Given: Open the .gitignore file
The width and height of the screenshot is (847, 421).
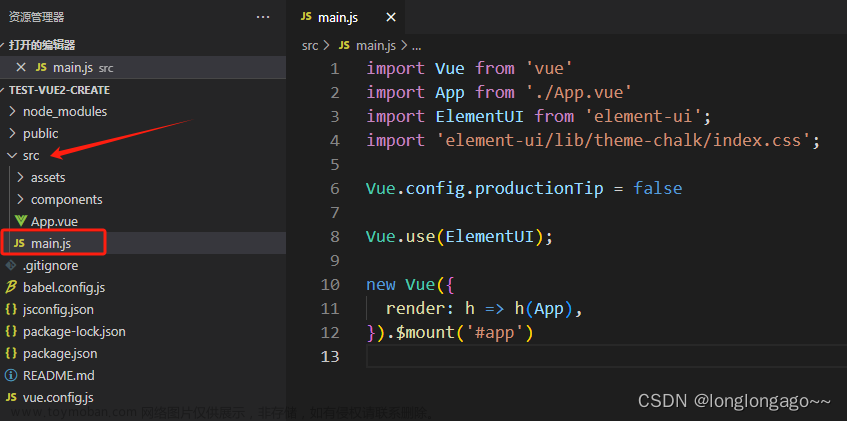Looking at the screenshot, I should click(50, 266).
